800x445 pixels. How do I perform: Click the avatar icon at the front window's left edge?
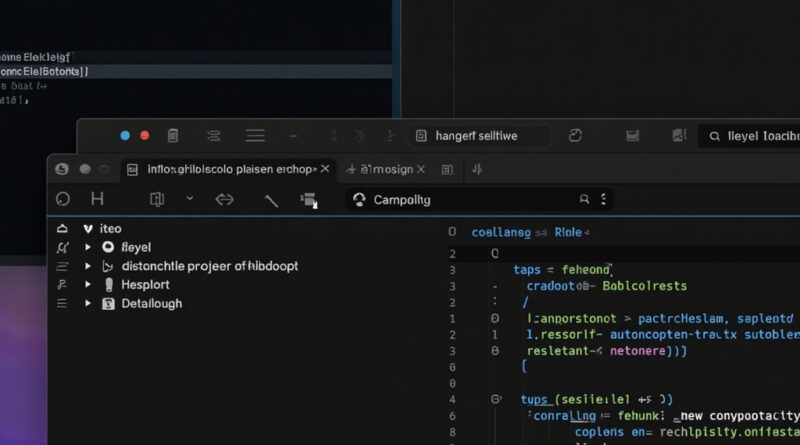click(62, 169)
